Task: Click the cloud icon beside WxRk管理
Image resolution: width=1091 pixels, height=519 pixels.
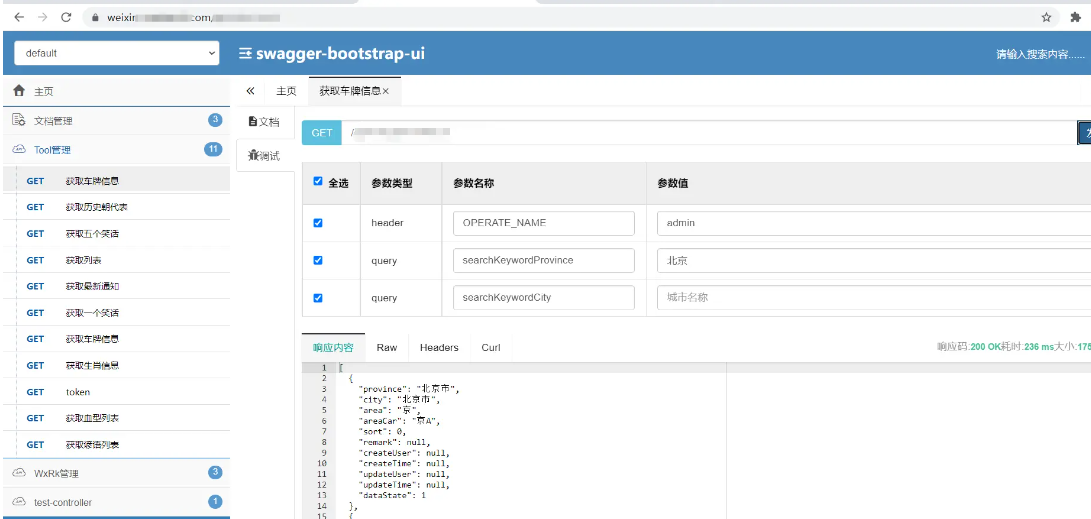Action: point(19,473)
